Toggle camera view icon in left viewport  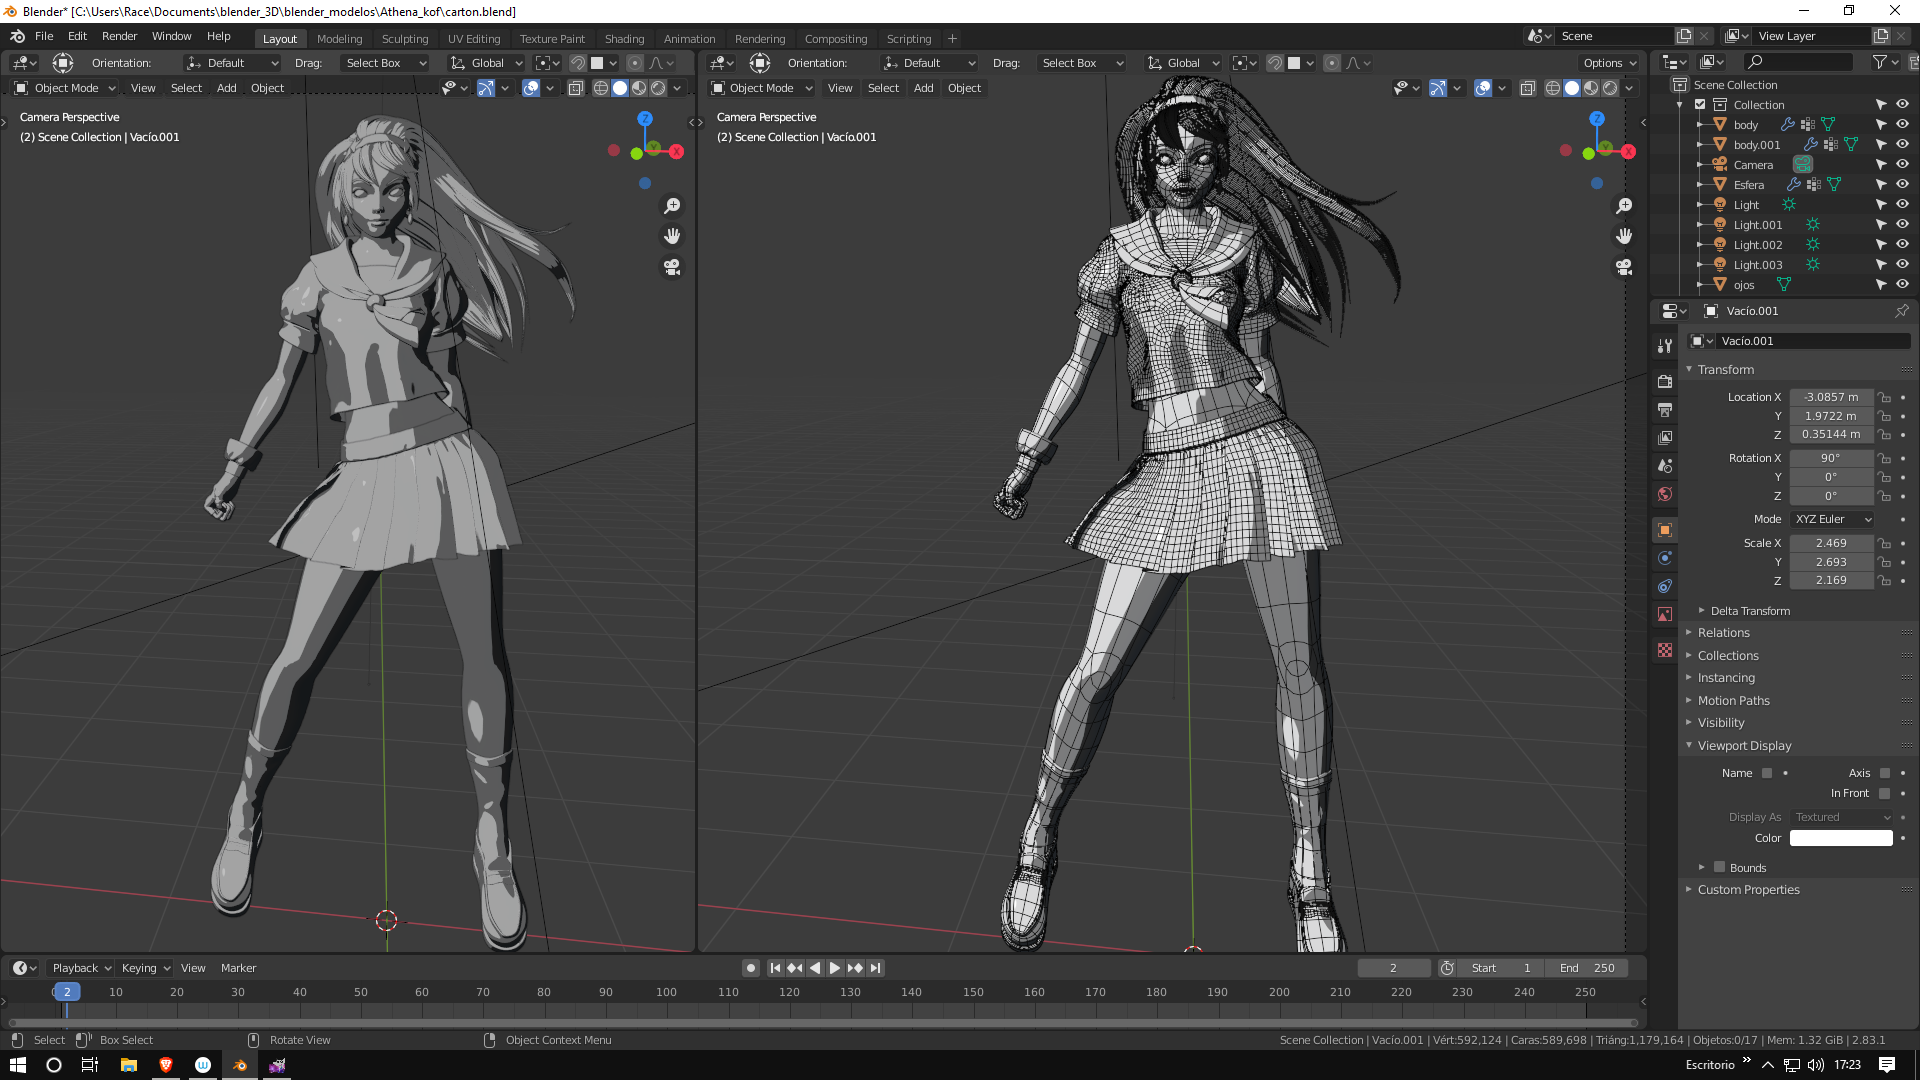click(x=672, y=268)
